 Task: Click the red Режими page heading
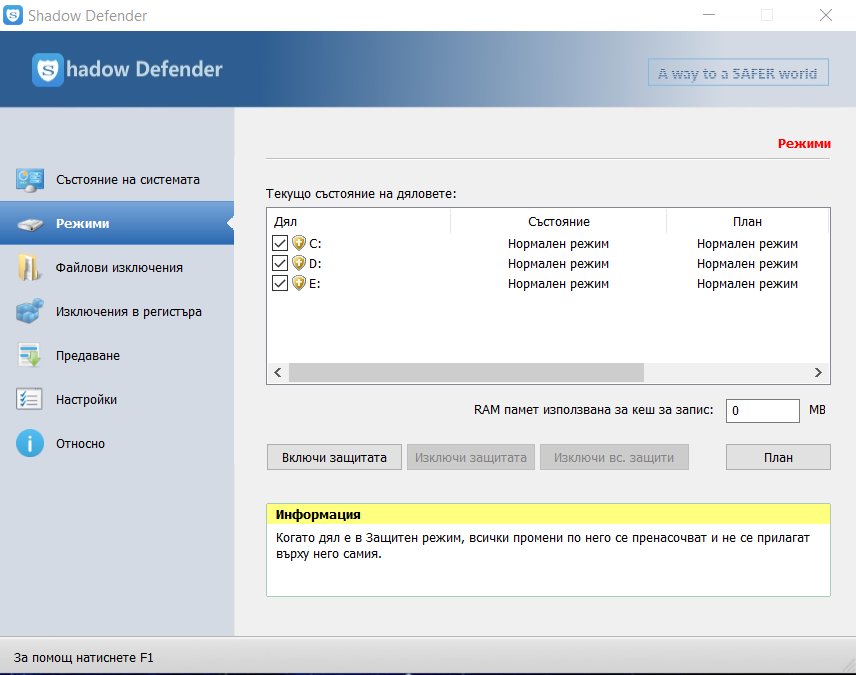[x=804, y=144]
